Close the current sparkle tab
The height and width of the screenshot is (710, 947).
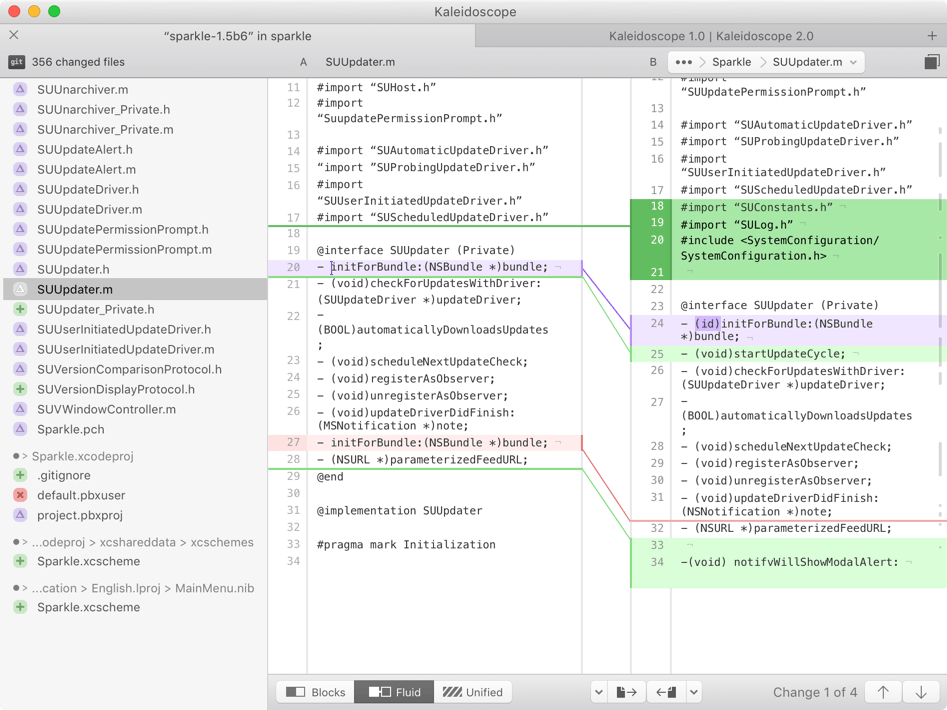pyautogui.click(x=14, y=36)
